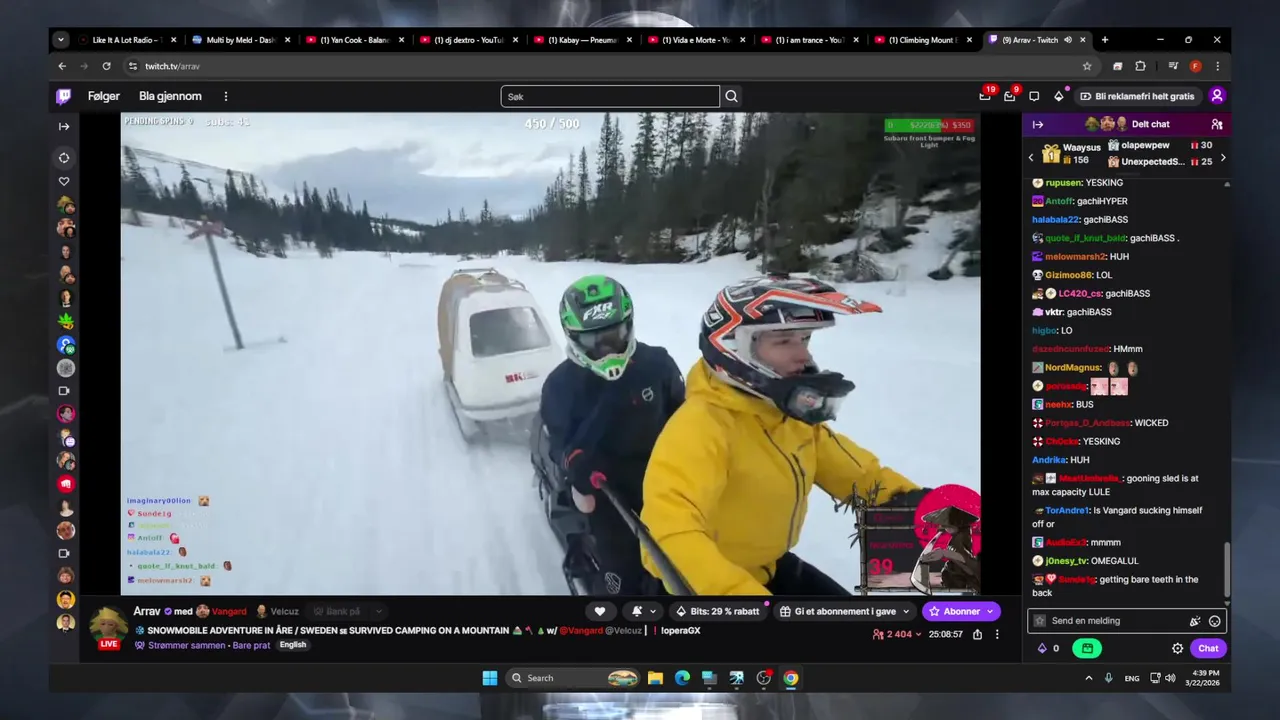Image resolution: width=1280 pixels, height=720 pixels.
Task: Click the Send en melding chat input
Action: point(1116,621)
